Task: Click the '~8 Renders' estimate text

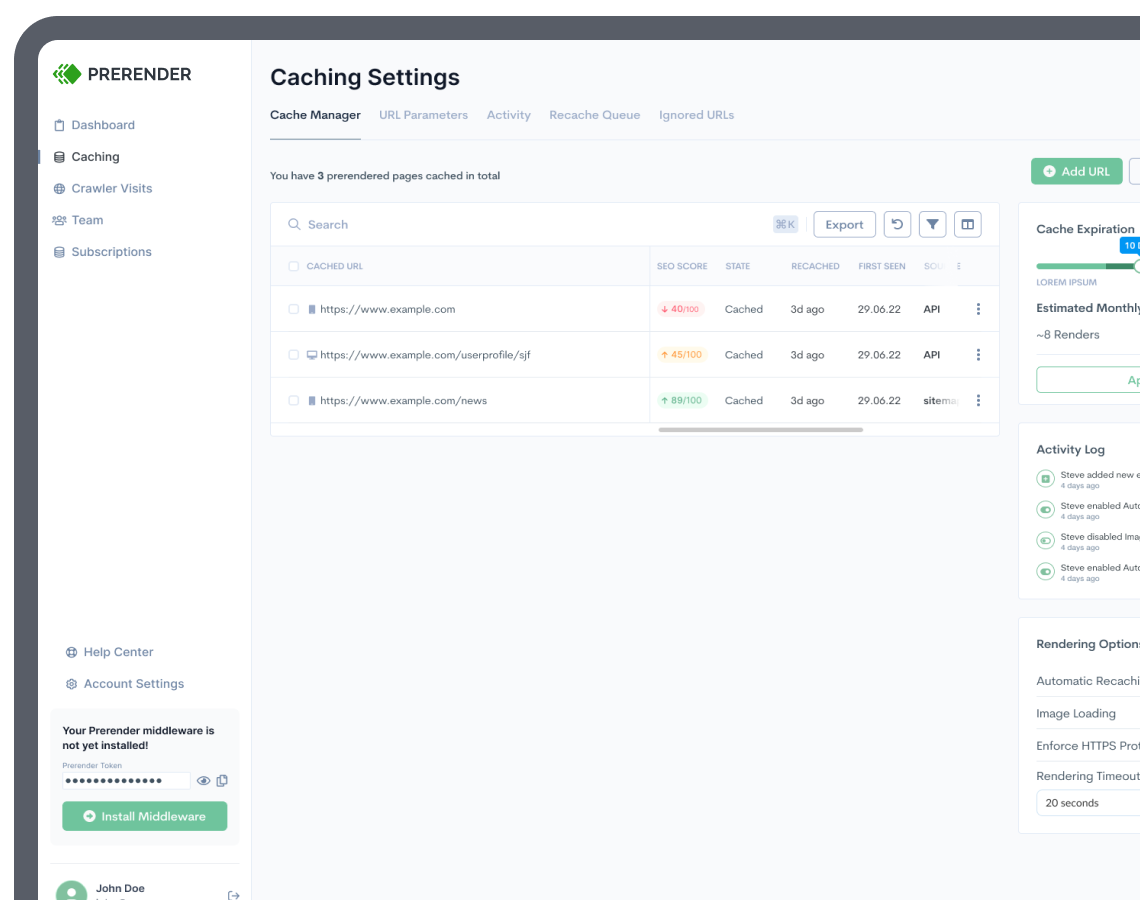Action: (1067, 334)
